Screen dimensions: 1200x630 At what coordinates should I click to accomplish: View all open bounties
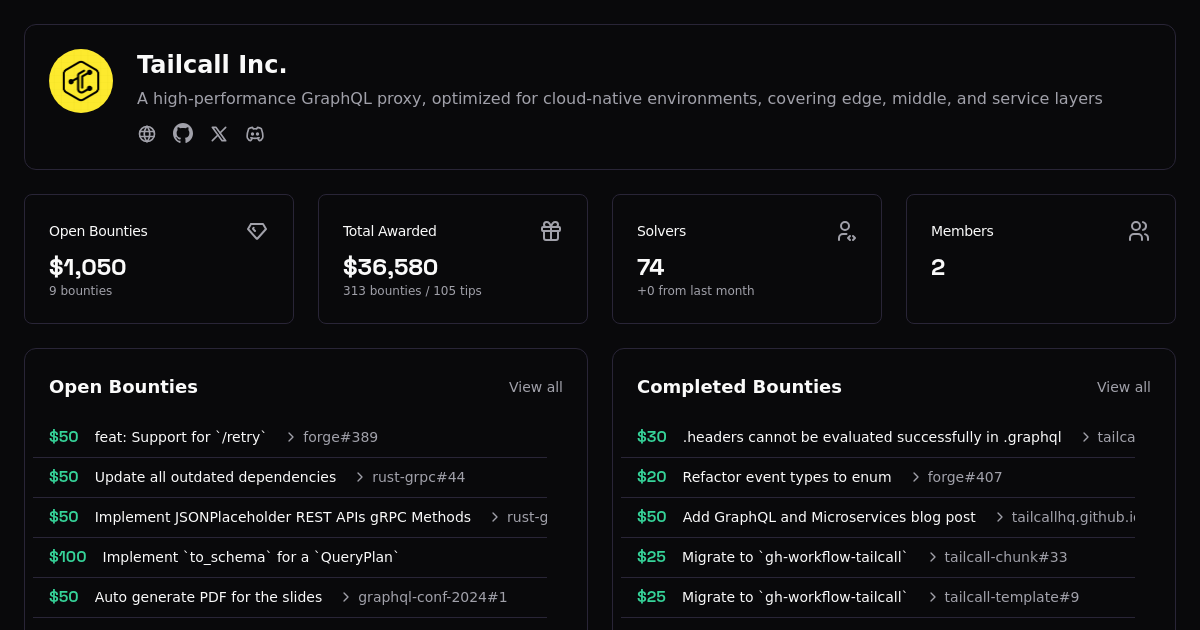click(535, 387)
